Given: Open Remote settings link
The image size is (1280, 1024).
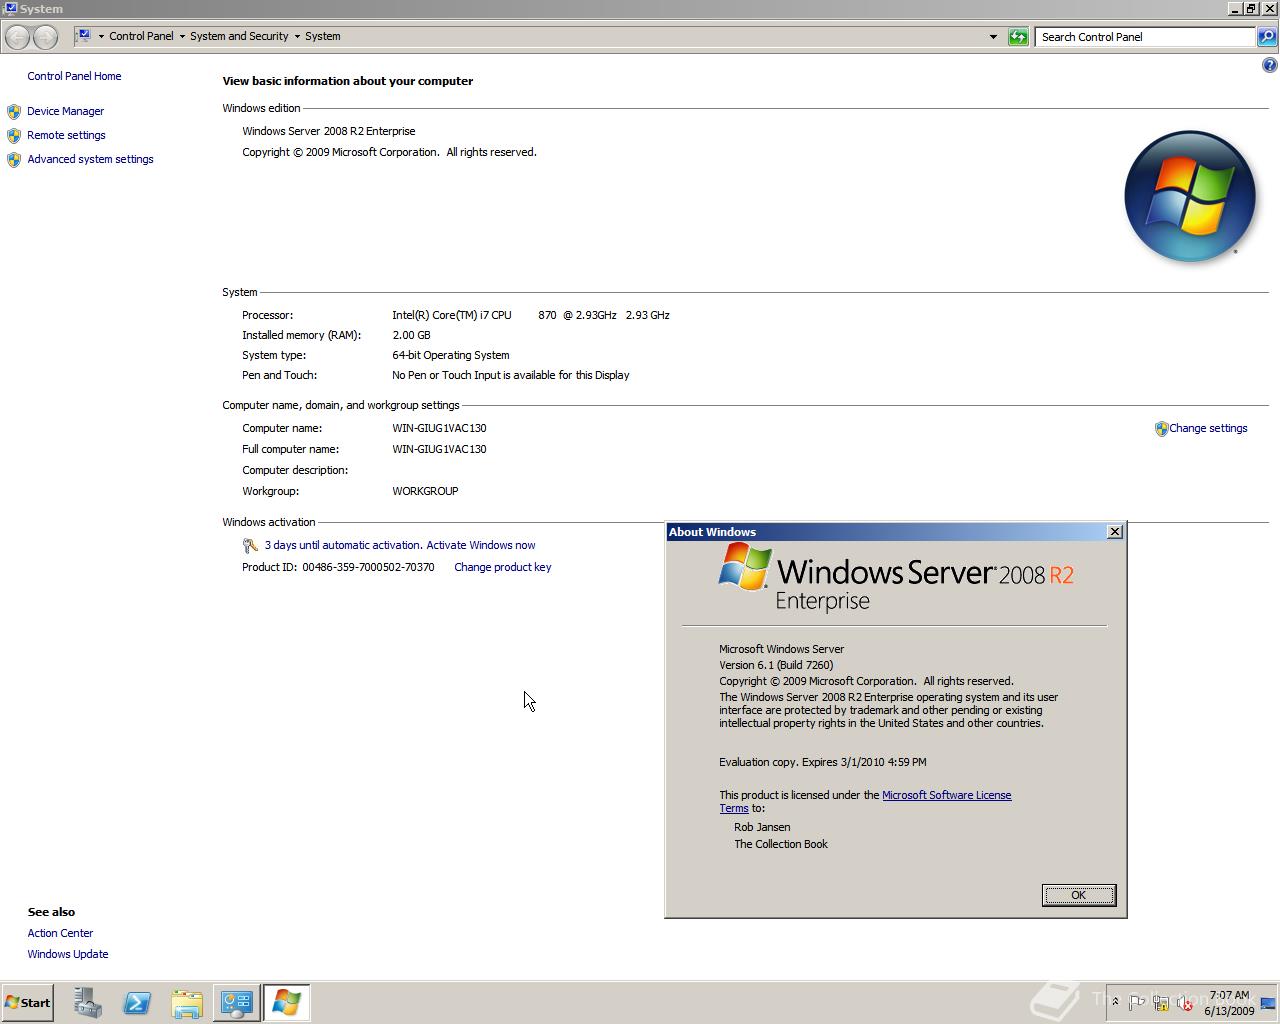Looking at the screenshot, I should click(66, 135).
